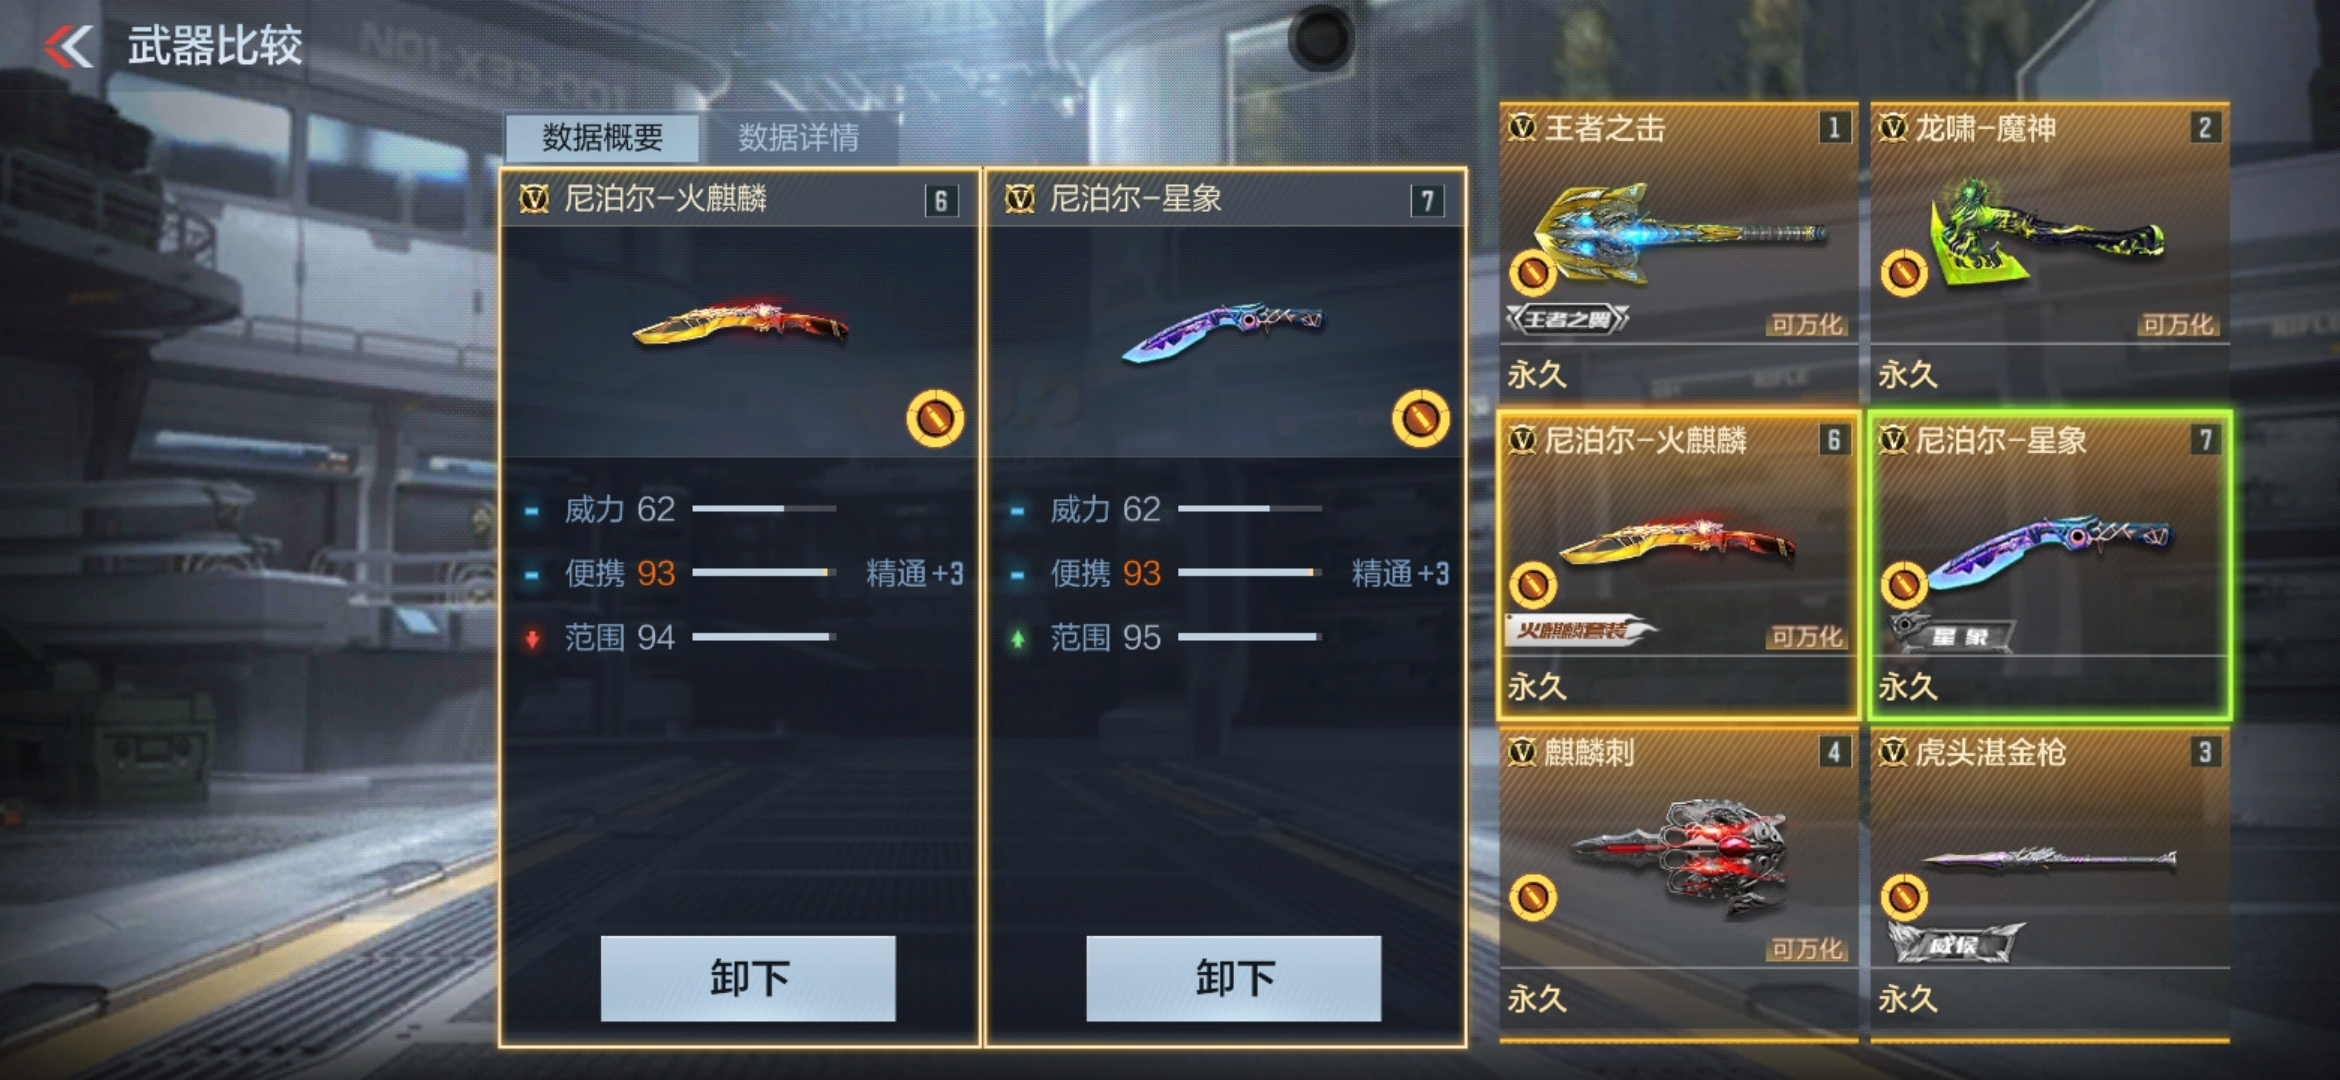Go back using the double-chevron arrow
Viewport: 2340px width, 1080px height.
coord(69,46)
